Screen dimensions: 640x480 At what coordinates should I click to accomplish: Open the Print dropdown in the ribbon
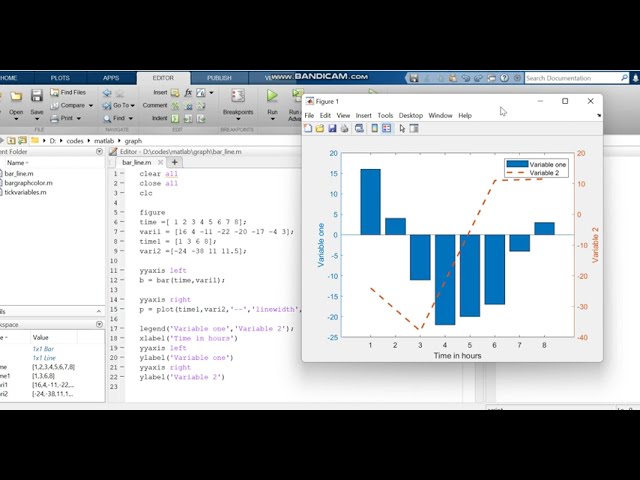pyautogui.click(x=65, y=118)
